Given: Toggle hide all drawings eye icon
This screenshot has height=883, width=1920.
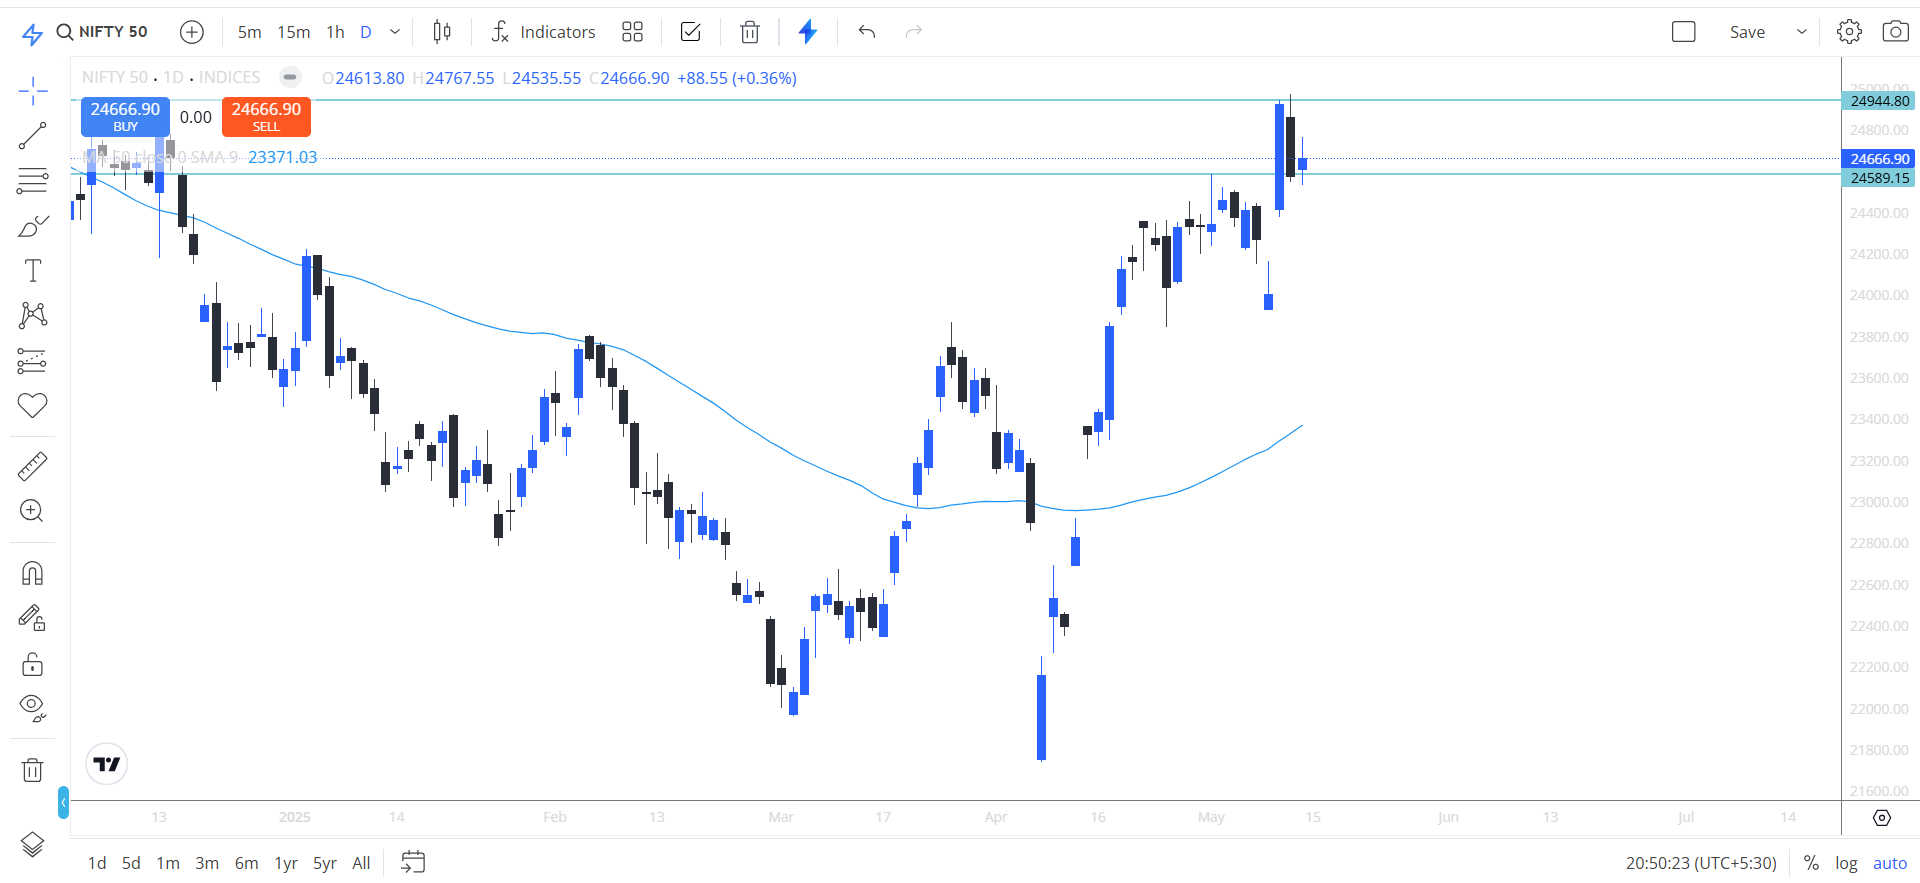Looking at the screenshot, I should (x=33, y=709).
